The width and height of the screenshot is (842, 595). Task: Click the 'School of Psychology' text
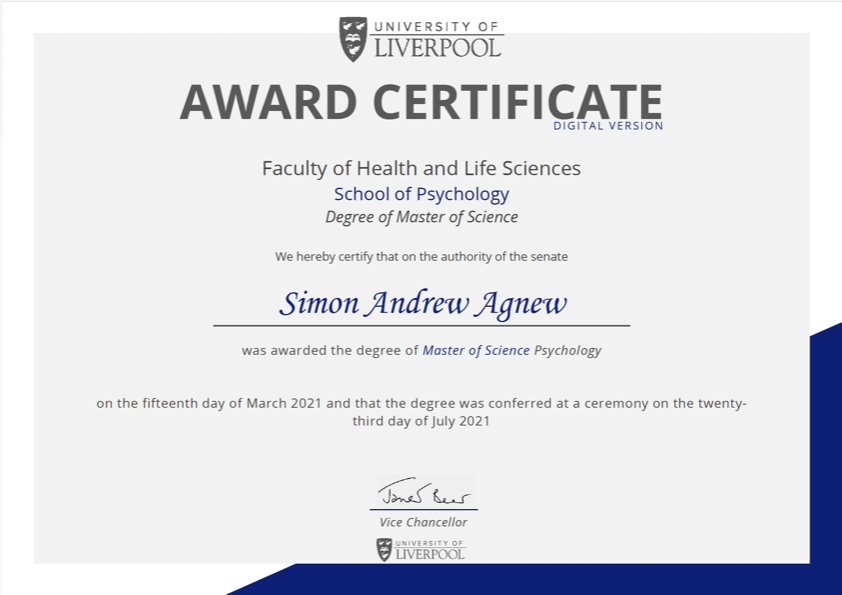(421, 194)
